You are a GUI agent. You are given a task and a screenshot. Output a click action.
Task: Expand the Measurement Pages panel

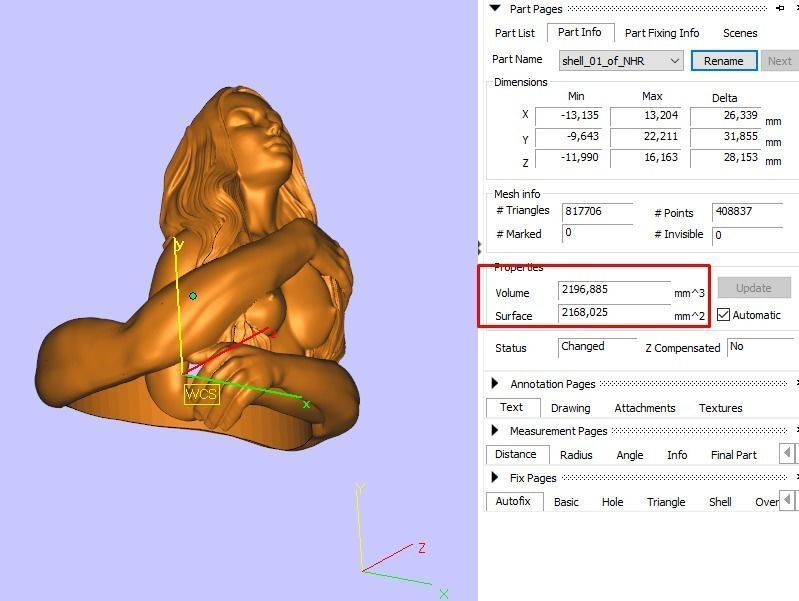pyautogui.click(x=494, y=430)
